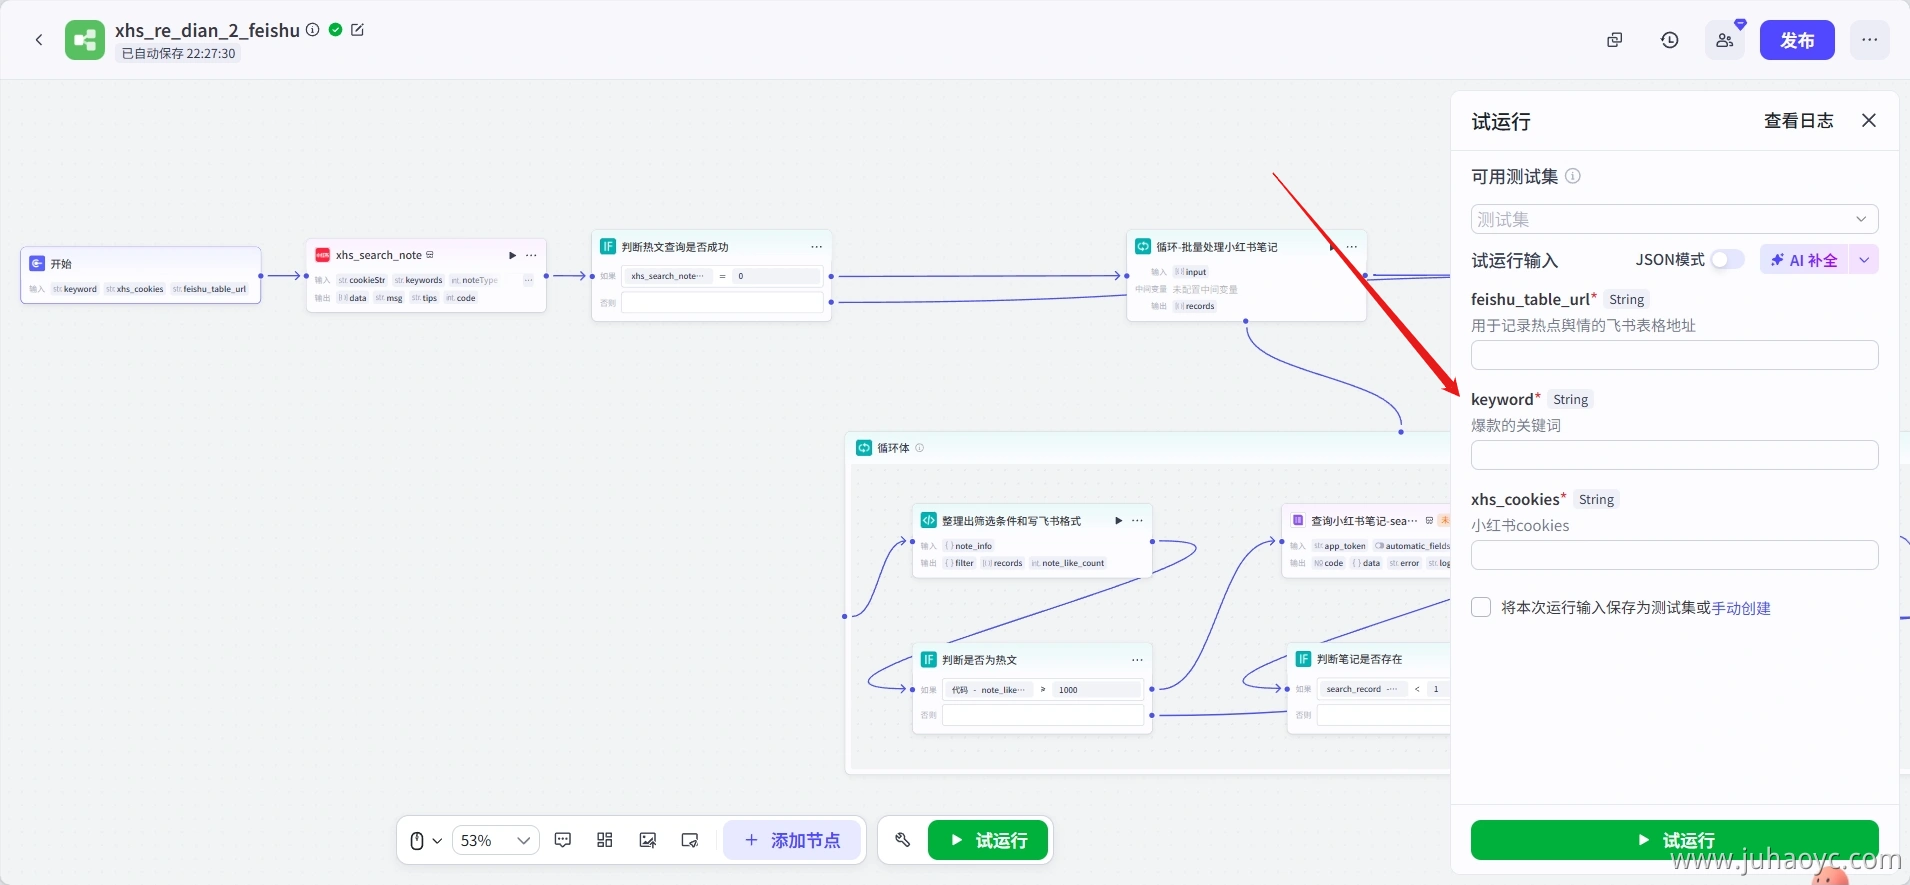Focus the keyword input field
Image resolution: width=1910 pixels, height=885 pixels.
pos(1675,455)
